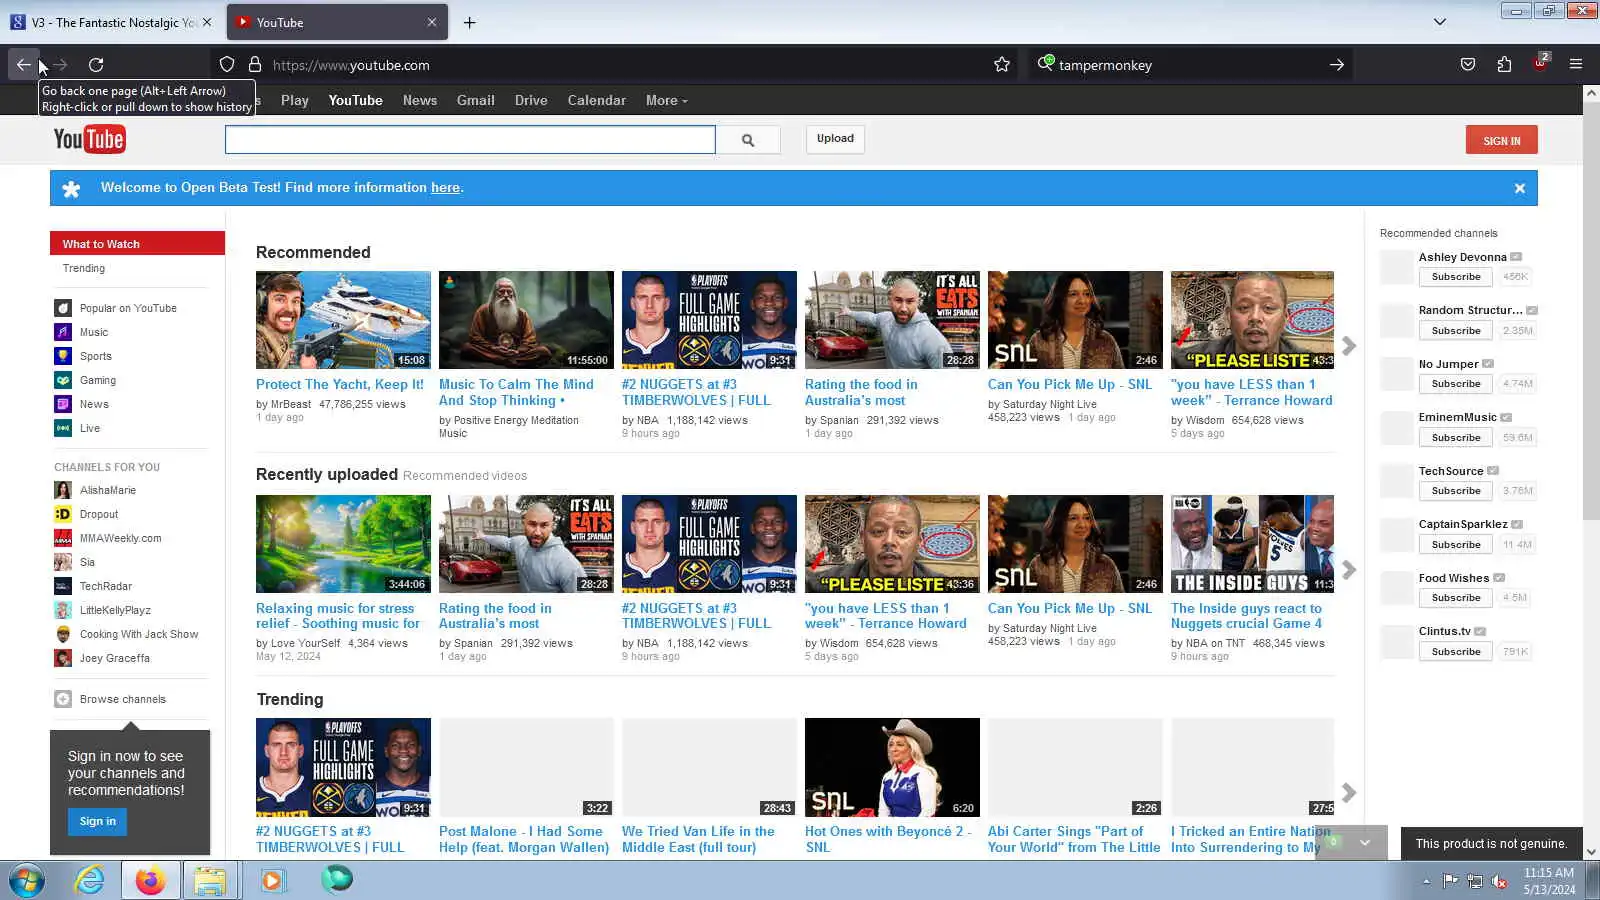Viewport: 1600px width, 900px height.
Task: Open 'The Inside guys react' video title
Action: pyautogui.click(x=1248, y=616)
